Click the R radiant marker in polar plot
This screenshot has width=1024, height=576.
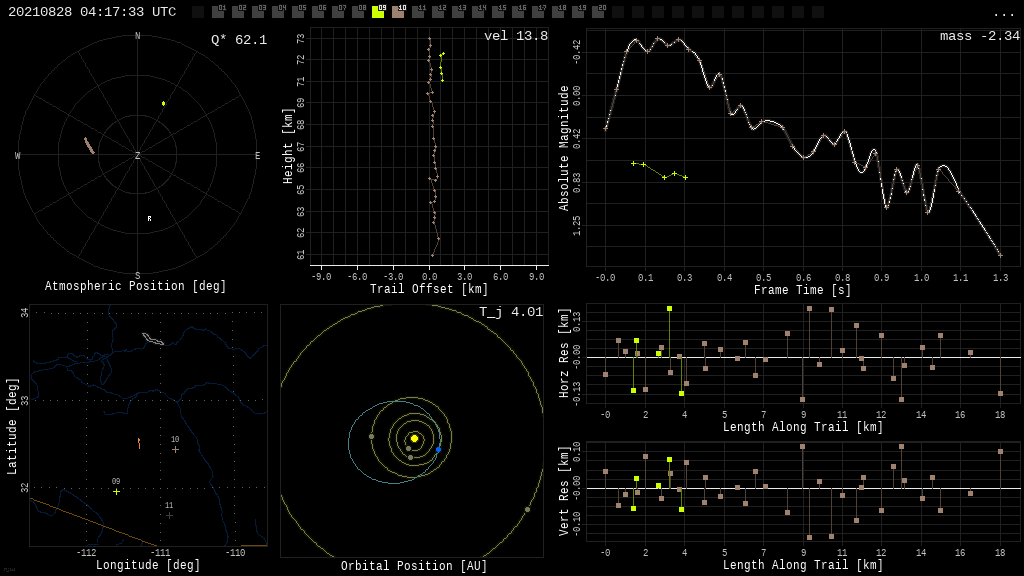coord(150,219)
